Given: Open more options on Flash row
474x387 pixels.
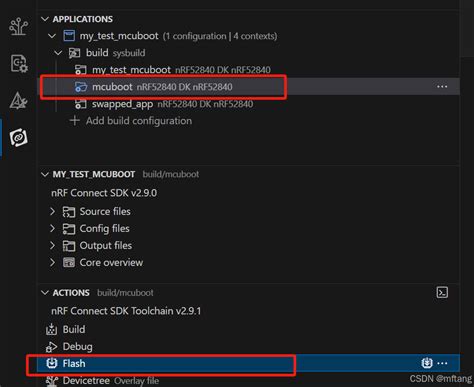Looking at the screenshot, I should pos(442,363).
